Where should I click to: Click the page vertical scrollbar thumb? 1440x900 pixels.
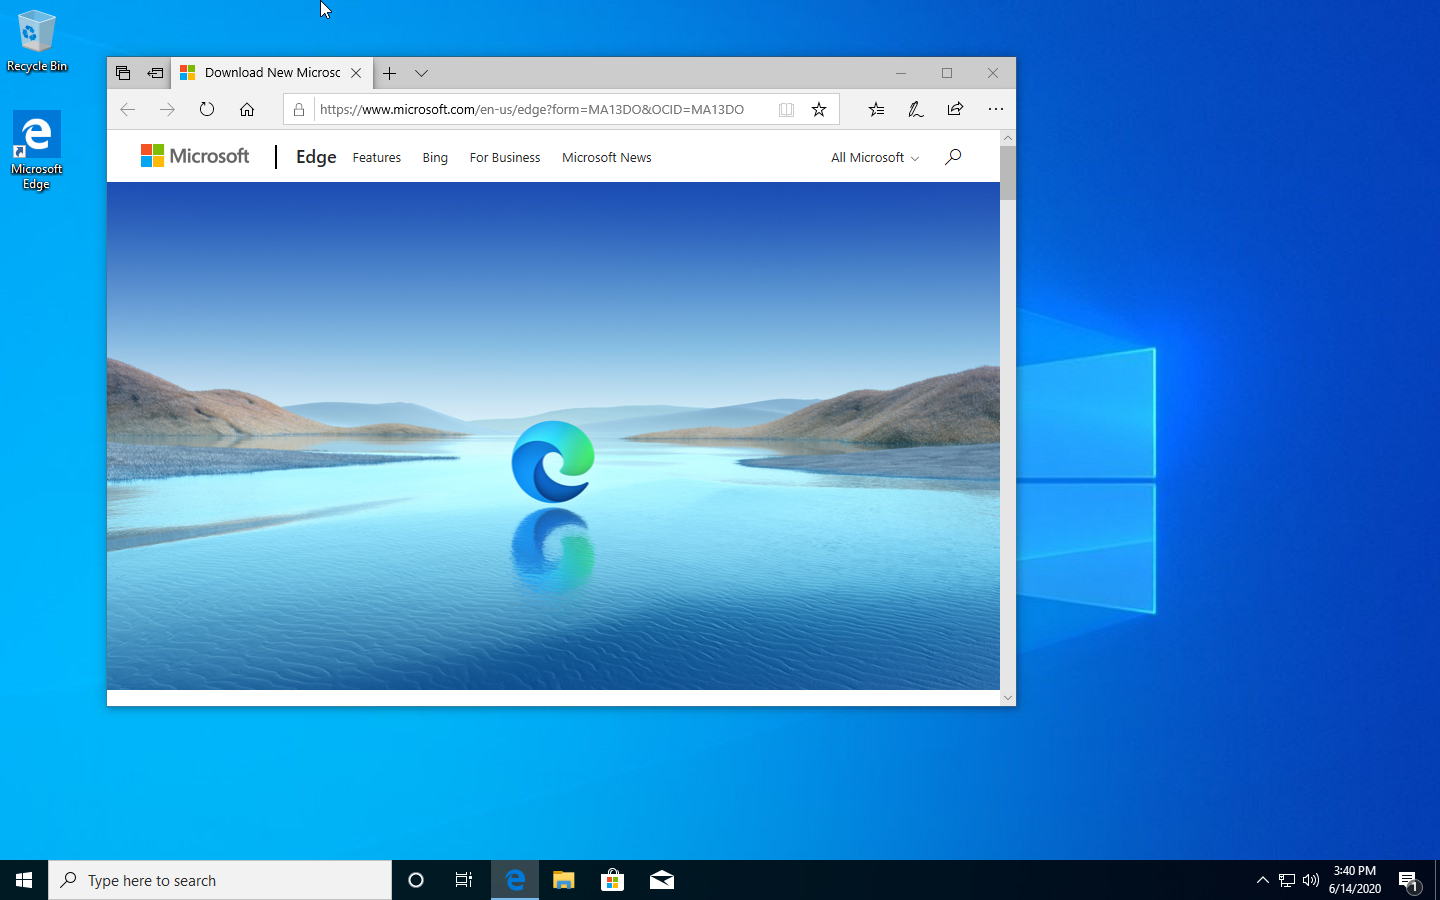(1008, 172)
